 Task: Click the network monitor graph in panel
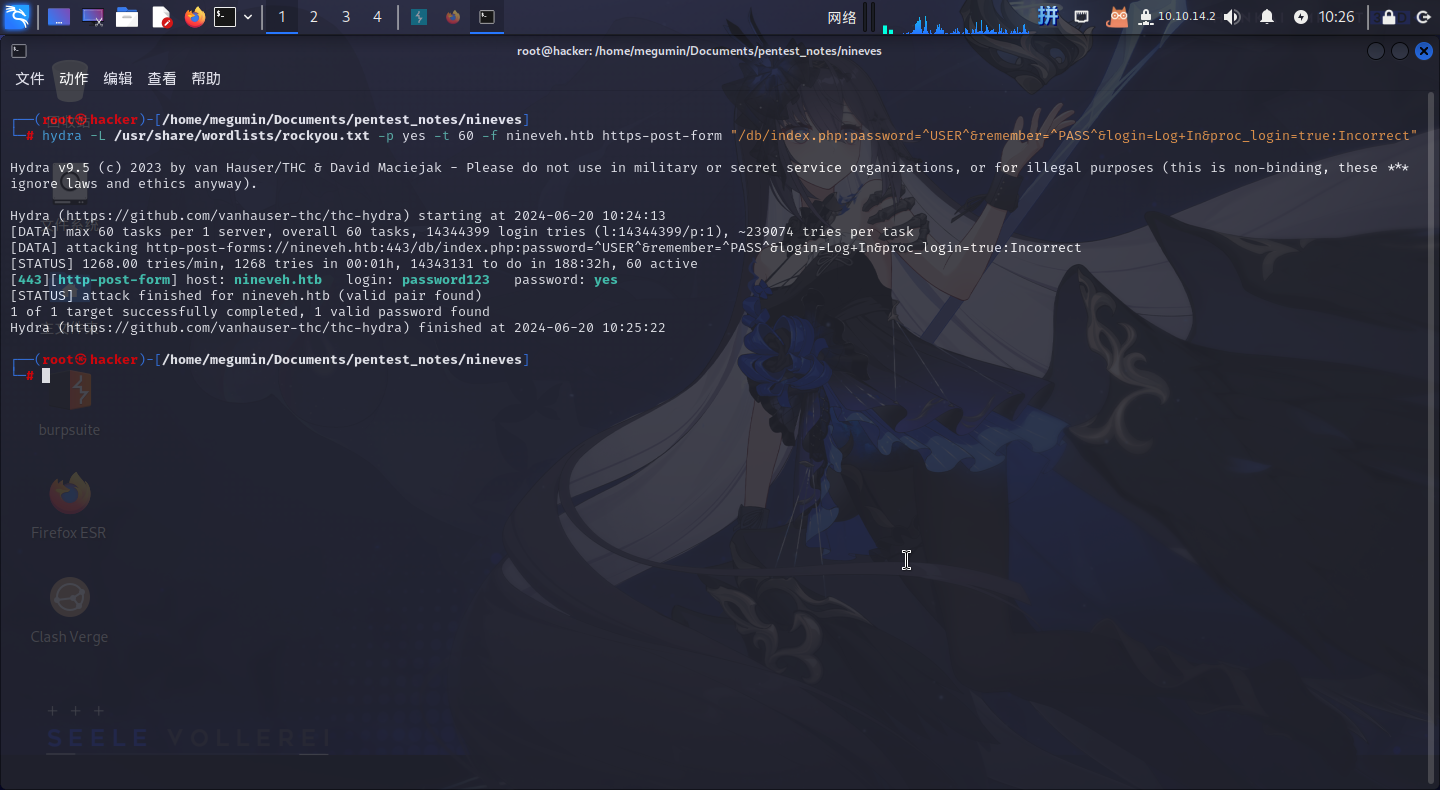(x=955, y=18)
